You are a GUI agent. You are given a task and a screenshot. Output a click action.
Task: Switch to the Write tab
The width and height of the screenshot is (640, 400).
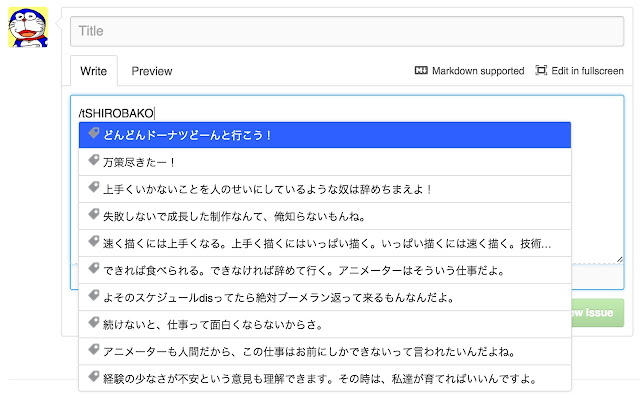[93, 71]
